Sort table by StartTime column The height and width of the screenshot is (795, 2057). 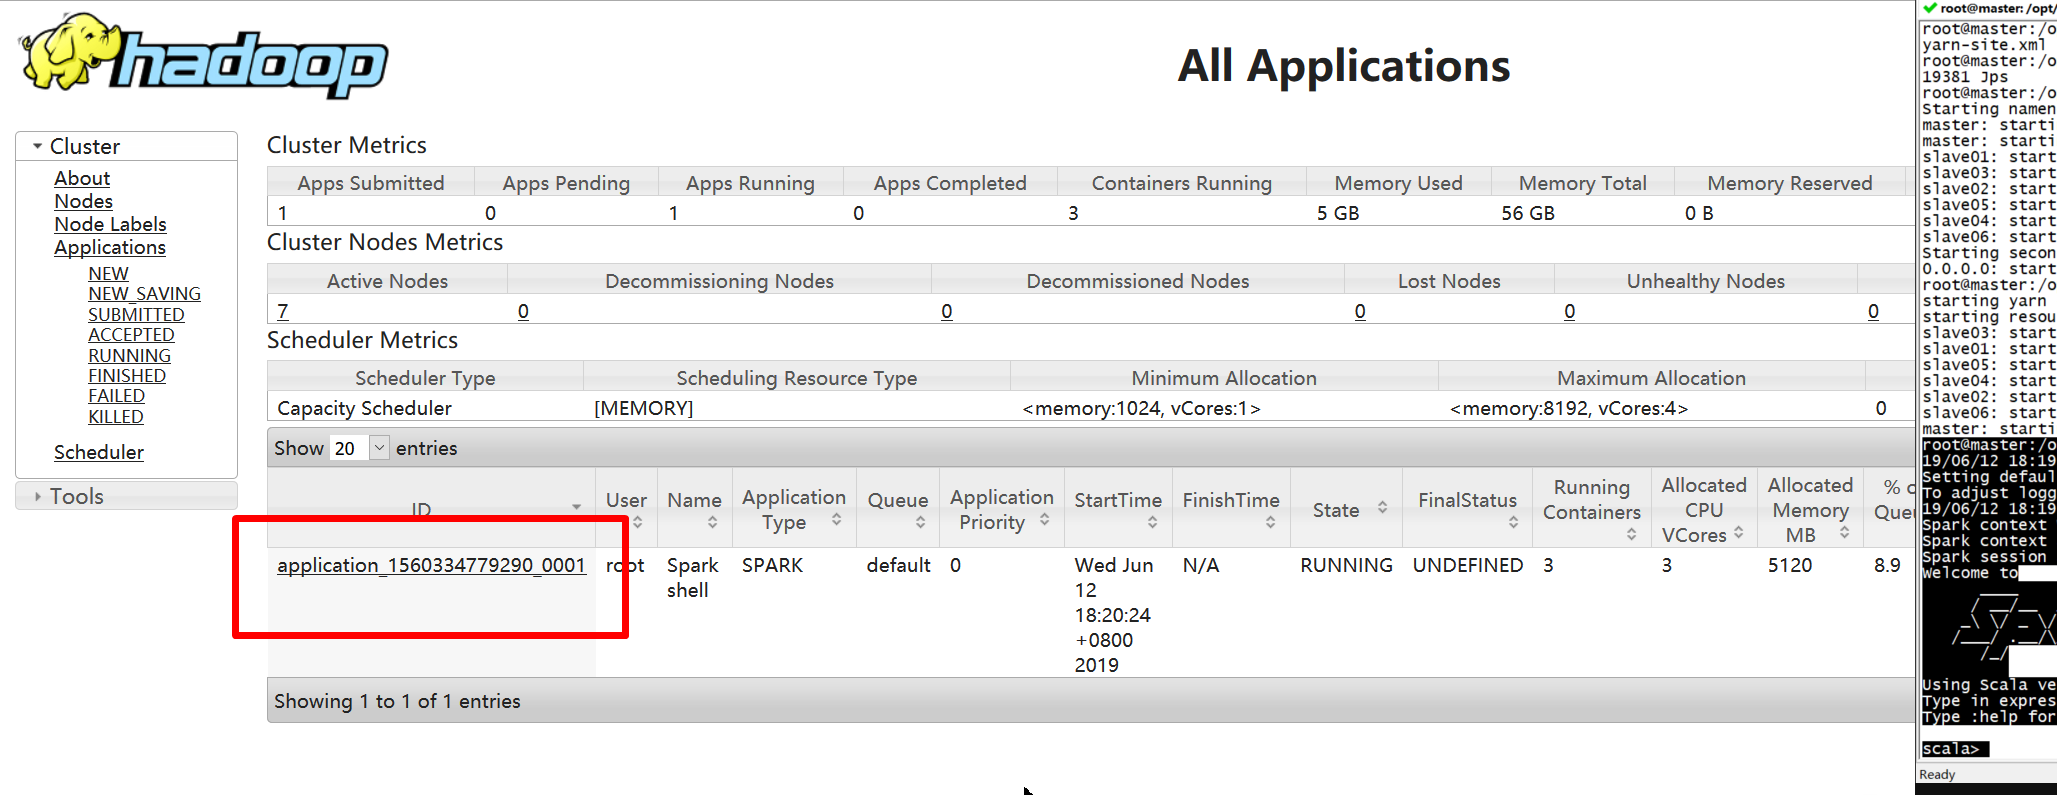coord(1118,508)
